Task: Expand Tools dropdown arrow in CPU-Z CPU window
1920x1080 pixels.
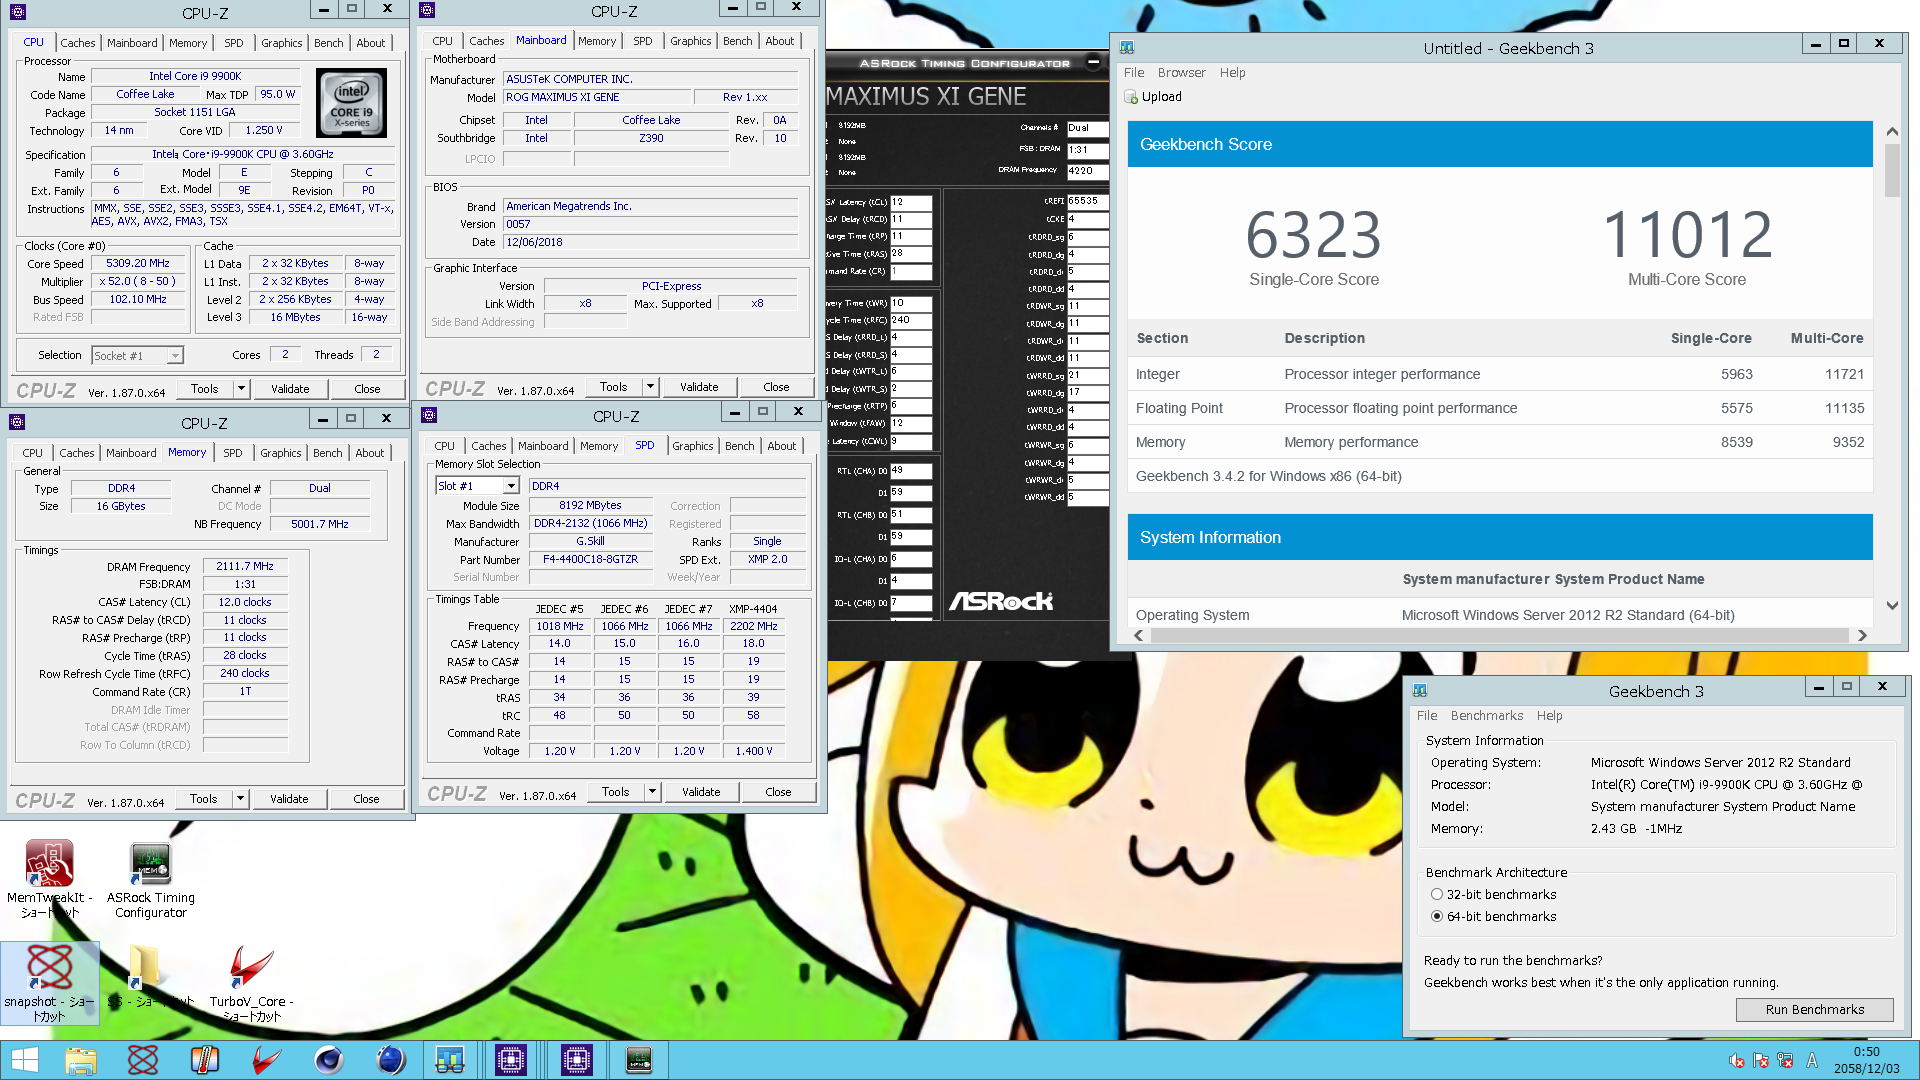Action: pyautogui.click(x=241, y=389)
